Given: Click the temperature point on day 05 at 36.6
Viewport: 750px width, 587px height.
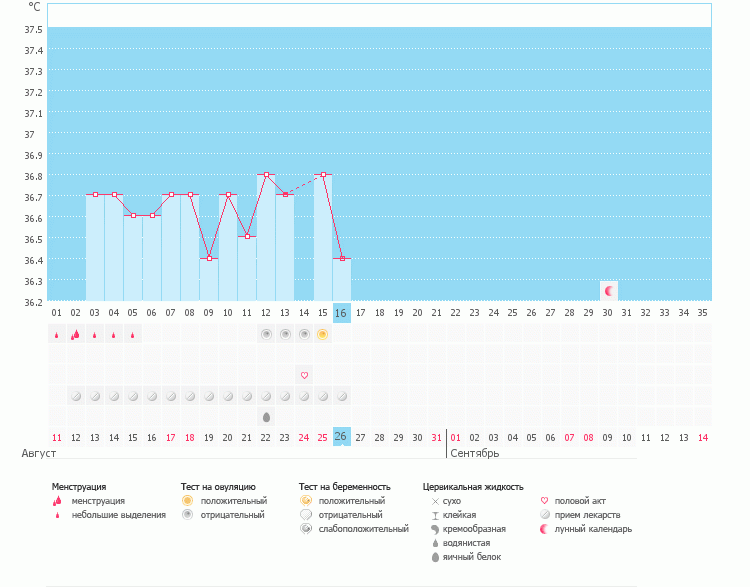Looking at the screenshot, I should tap(133, 216).
